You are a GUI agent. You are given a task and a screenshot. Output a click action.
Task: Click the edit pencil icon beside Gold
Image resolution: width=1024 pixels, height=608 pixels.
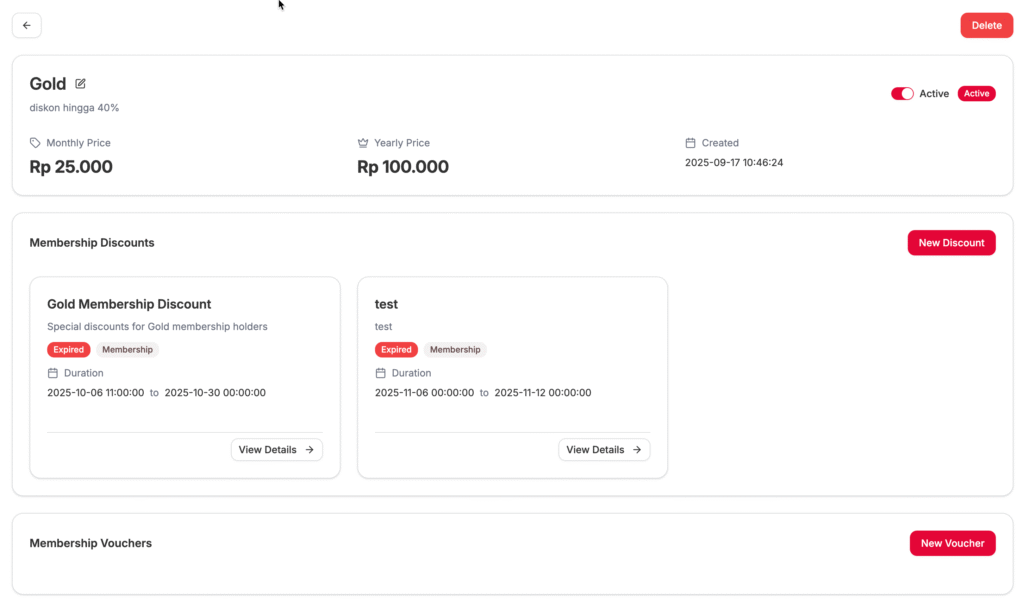pos(81,84)
